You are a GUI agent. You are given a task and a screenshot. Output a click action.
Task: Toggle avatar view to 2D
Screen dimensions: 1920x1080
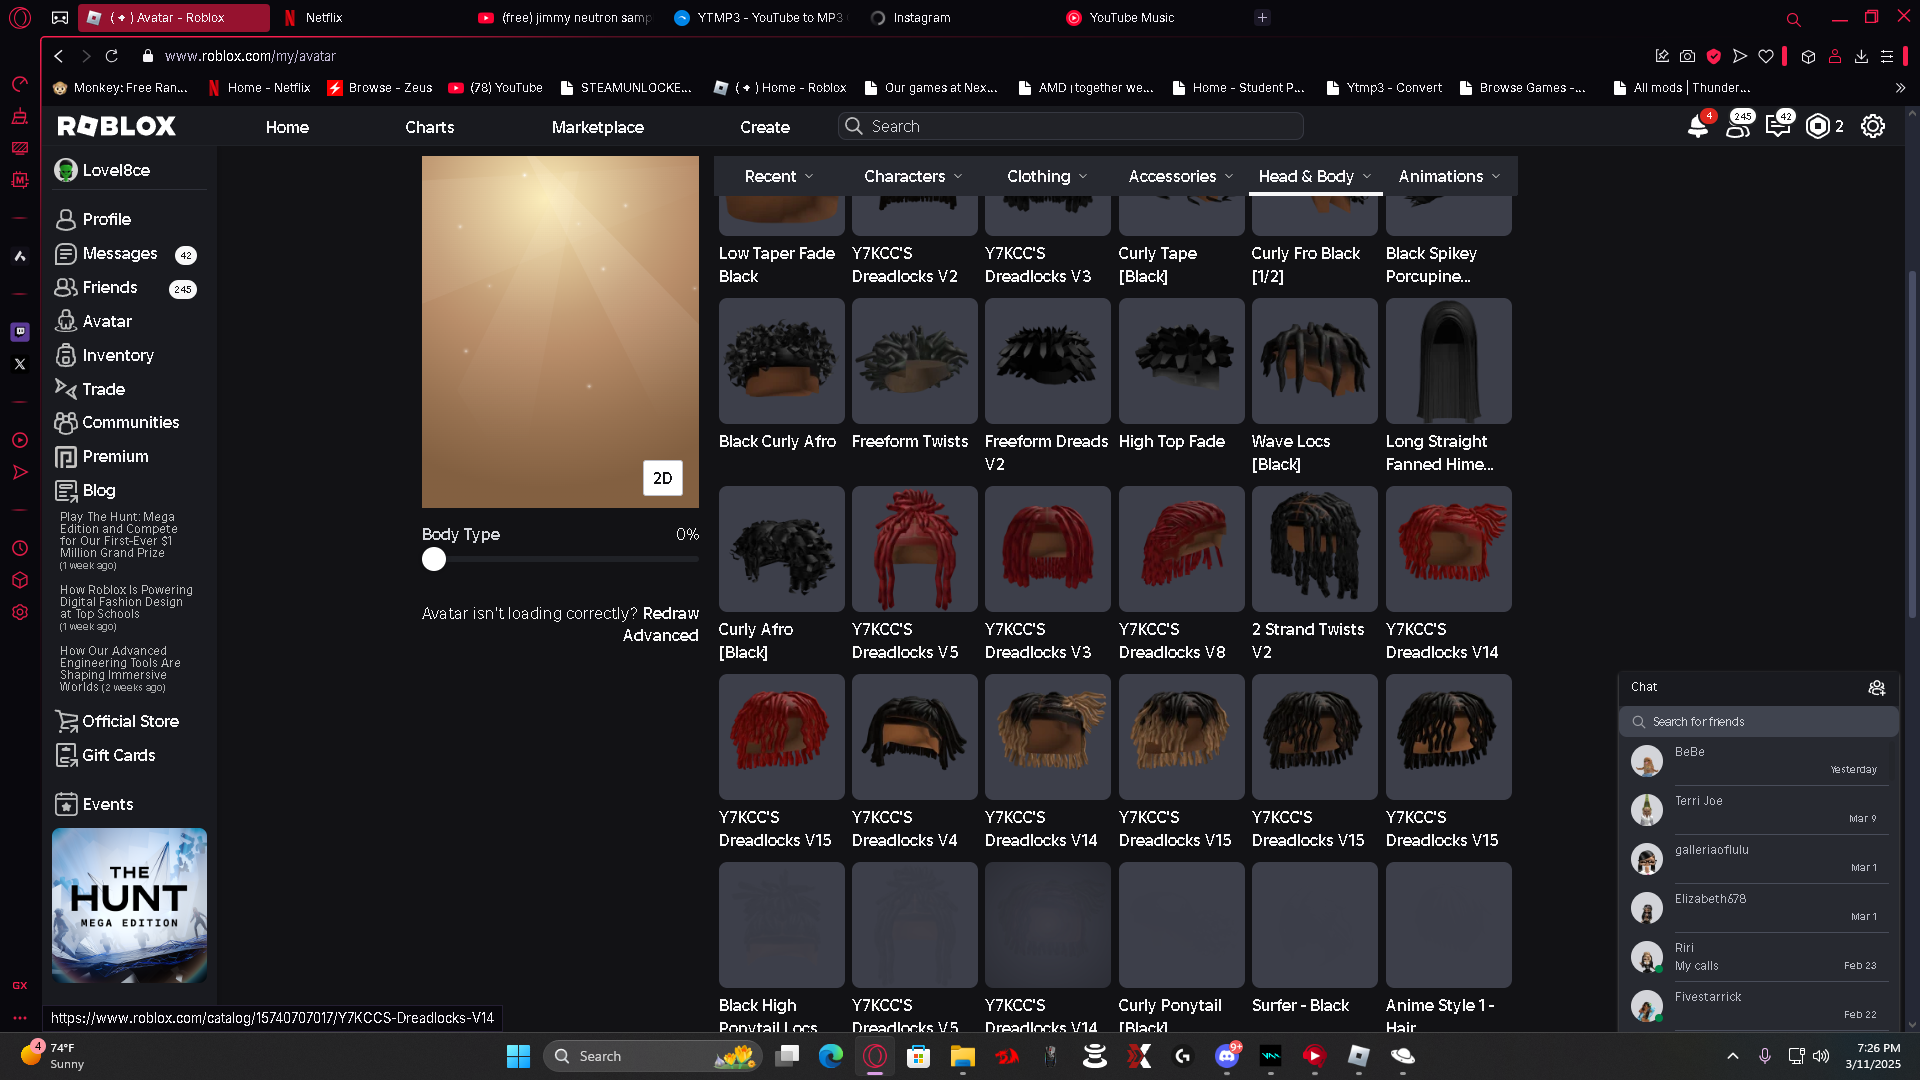(x=662, y=478)
